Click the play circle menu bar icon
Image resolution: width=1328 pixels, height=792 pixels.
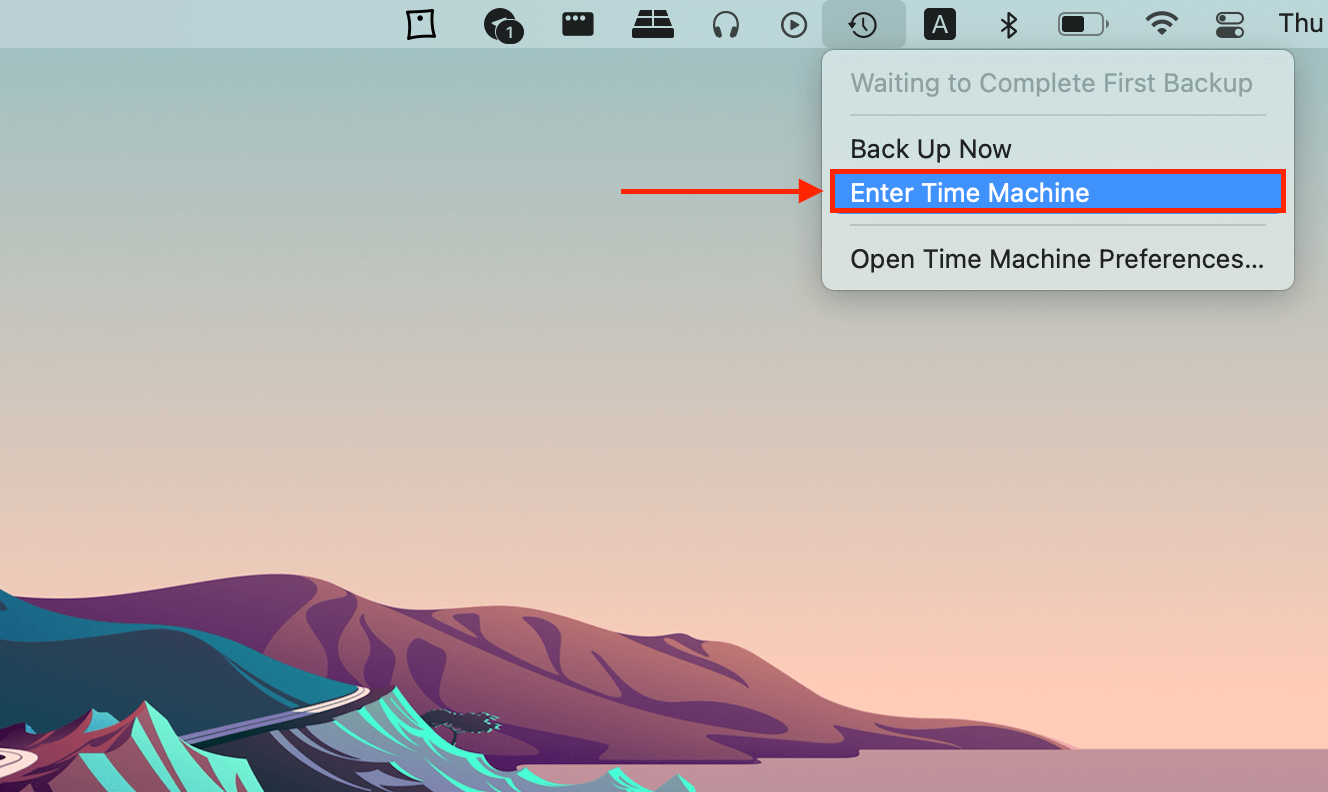point(794,25)
